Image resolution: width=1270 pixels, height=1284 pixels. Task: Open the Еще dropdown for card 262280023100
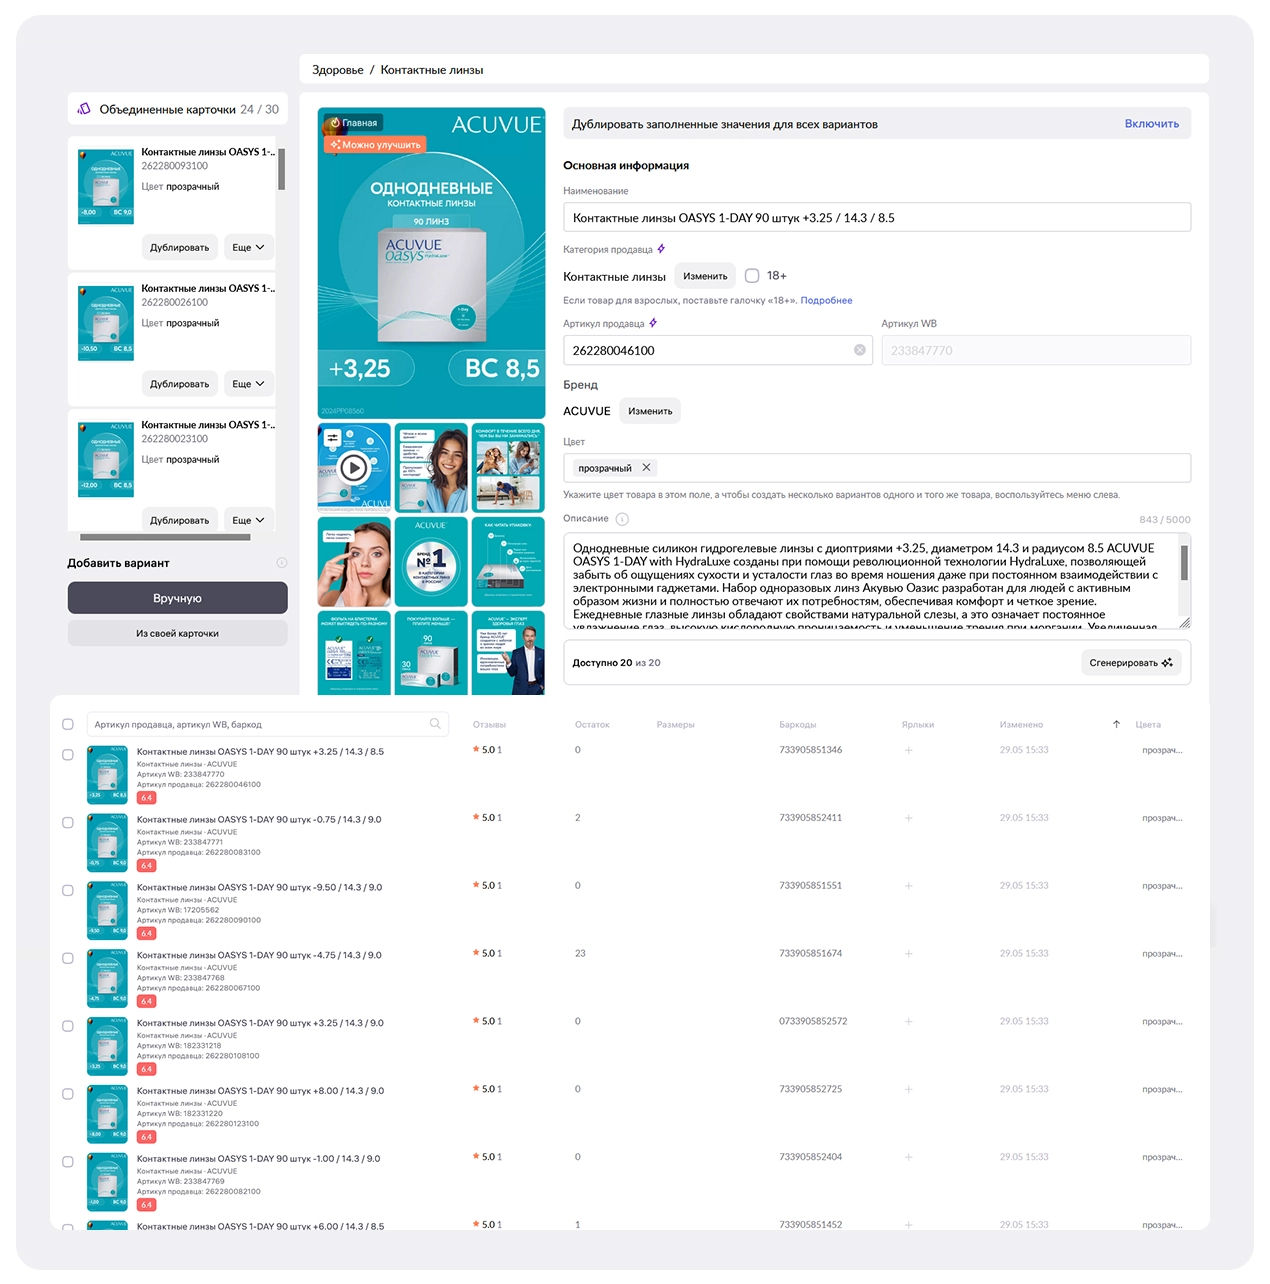(x=249, y=520)
